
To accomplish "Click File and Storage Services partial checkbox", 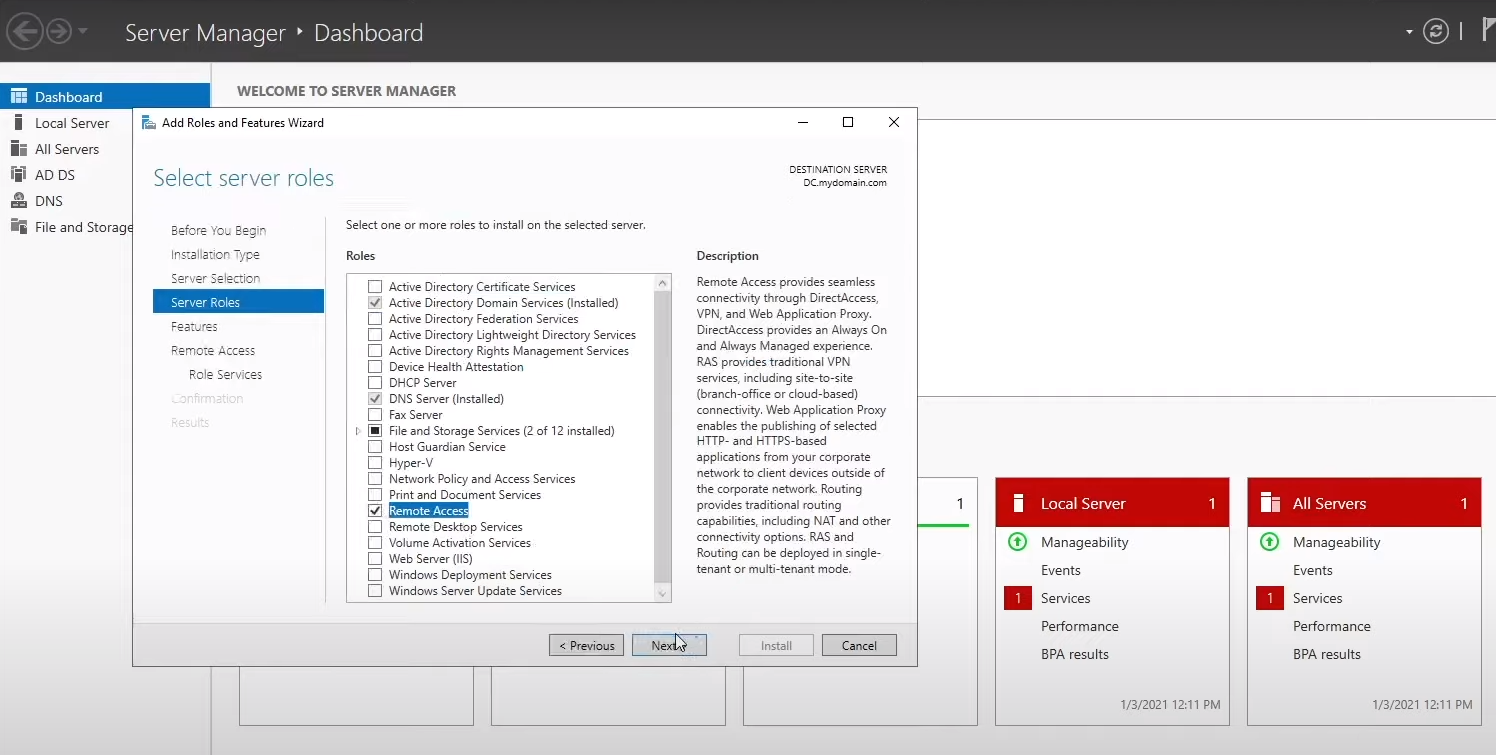I will click(375, 431).
